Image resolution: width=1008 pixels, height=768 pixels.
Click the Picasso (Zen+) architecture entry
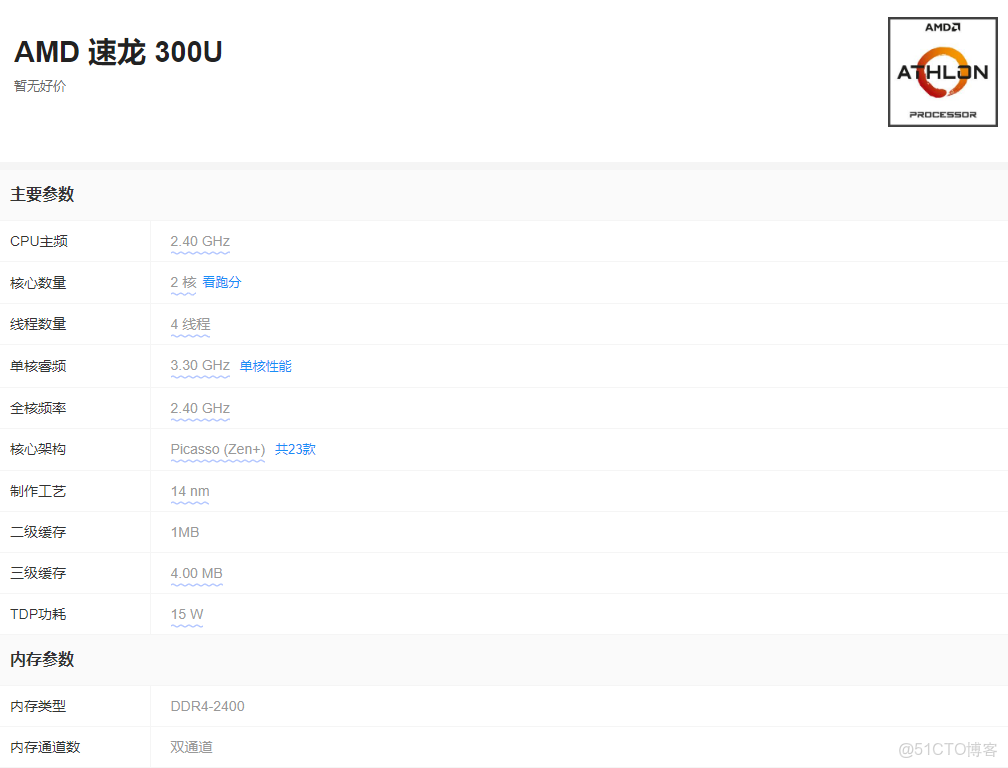tap(217, 449)
